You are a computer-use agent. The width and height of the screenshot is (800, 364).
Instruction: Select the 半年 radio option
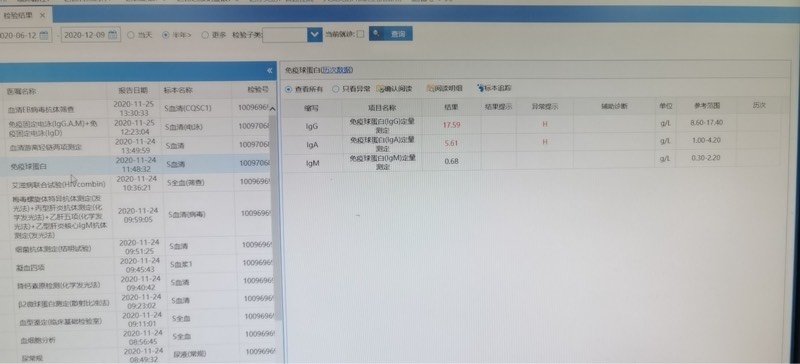tap(165, 35)
